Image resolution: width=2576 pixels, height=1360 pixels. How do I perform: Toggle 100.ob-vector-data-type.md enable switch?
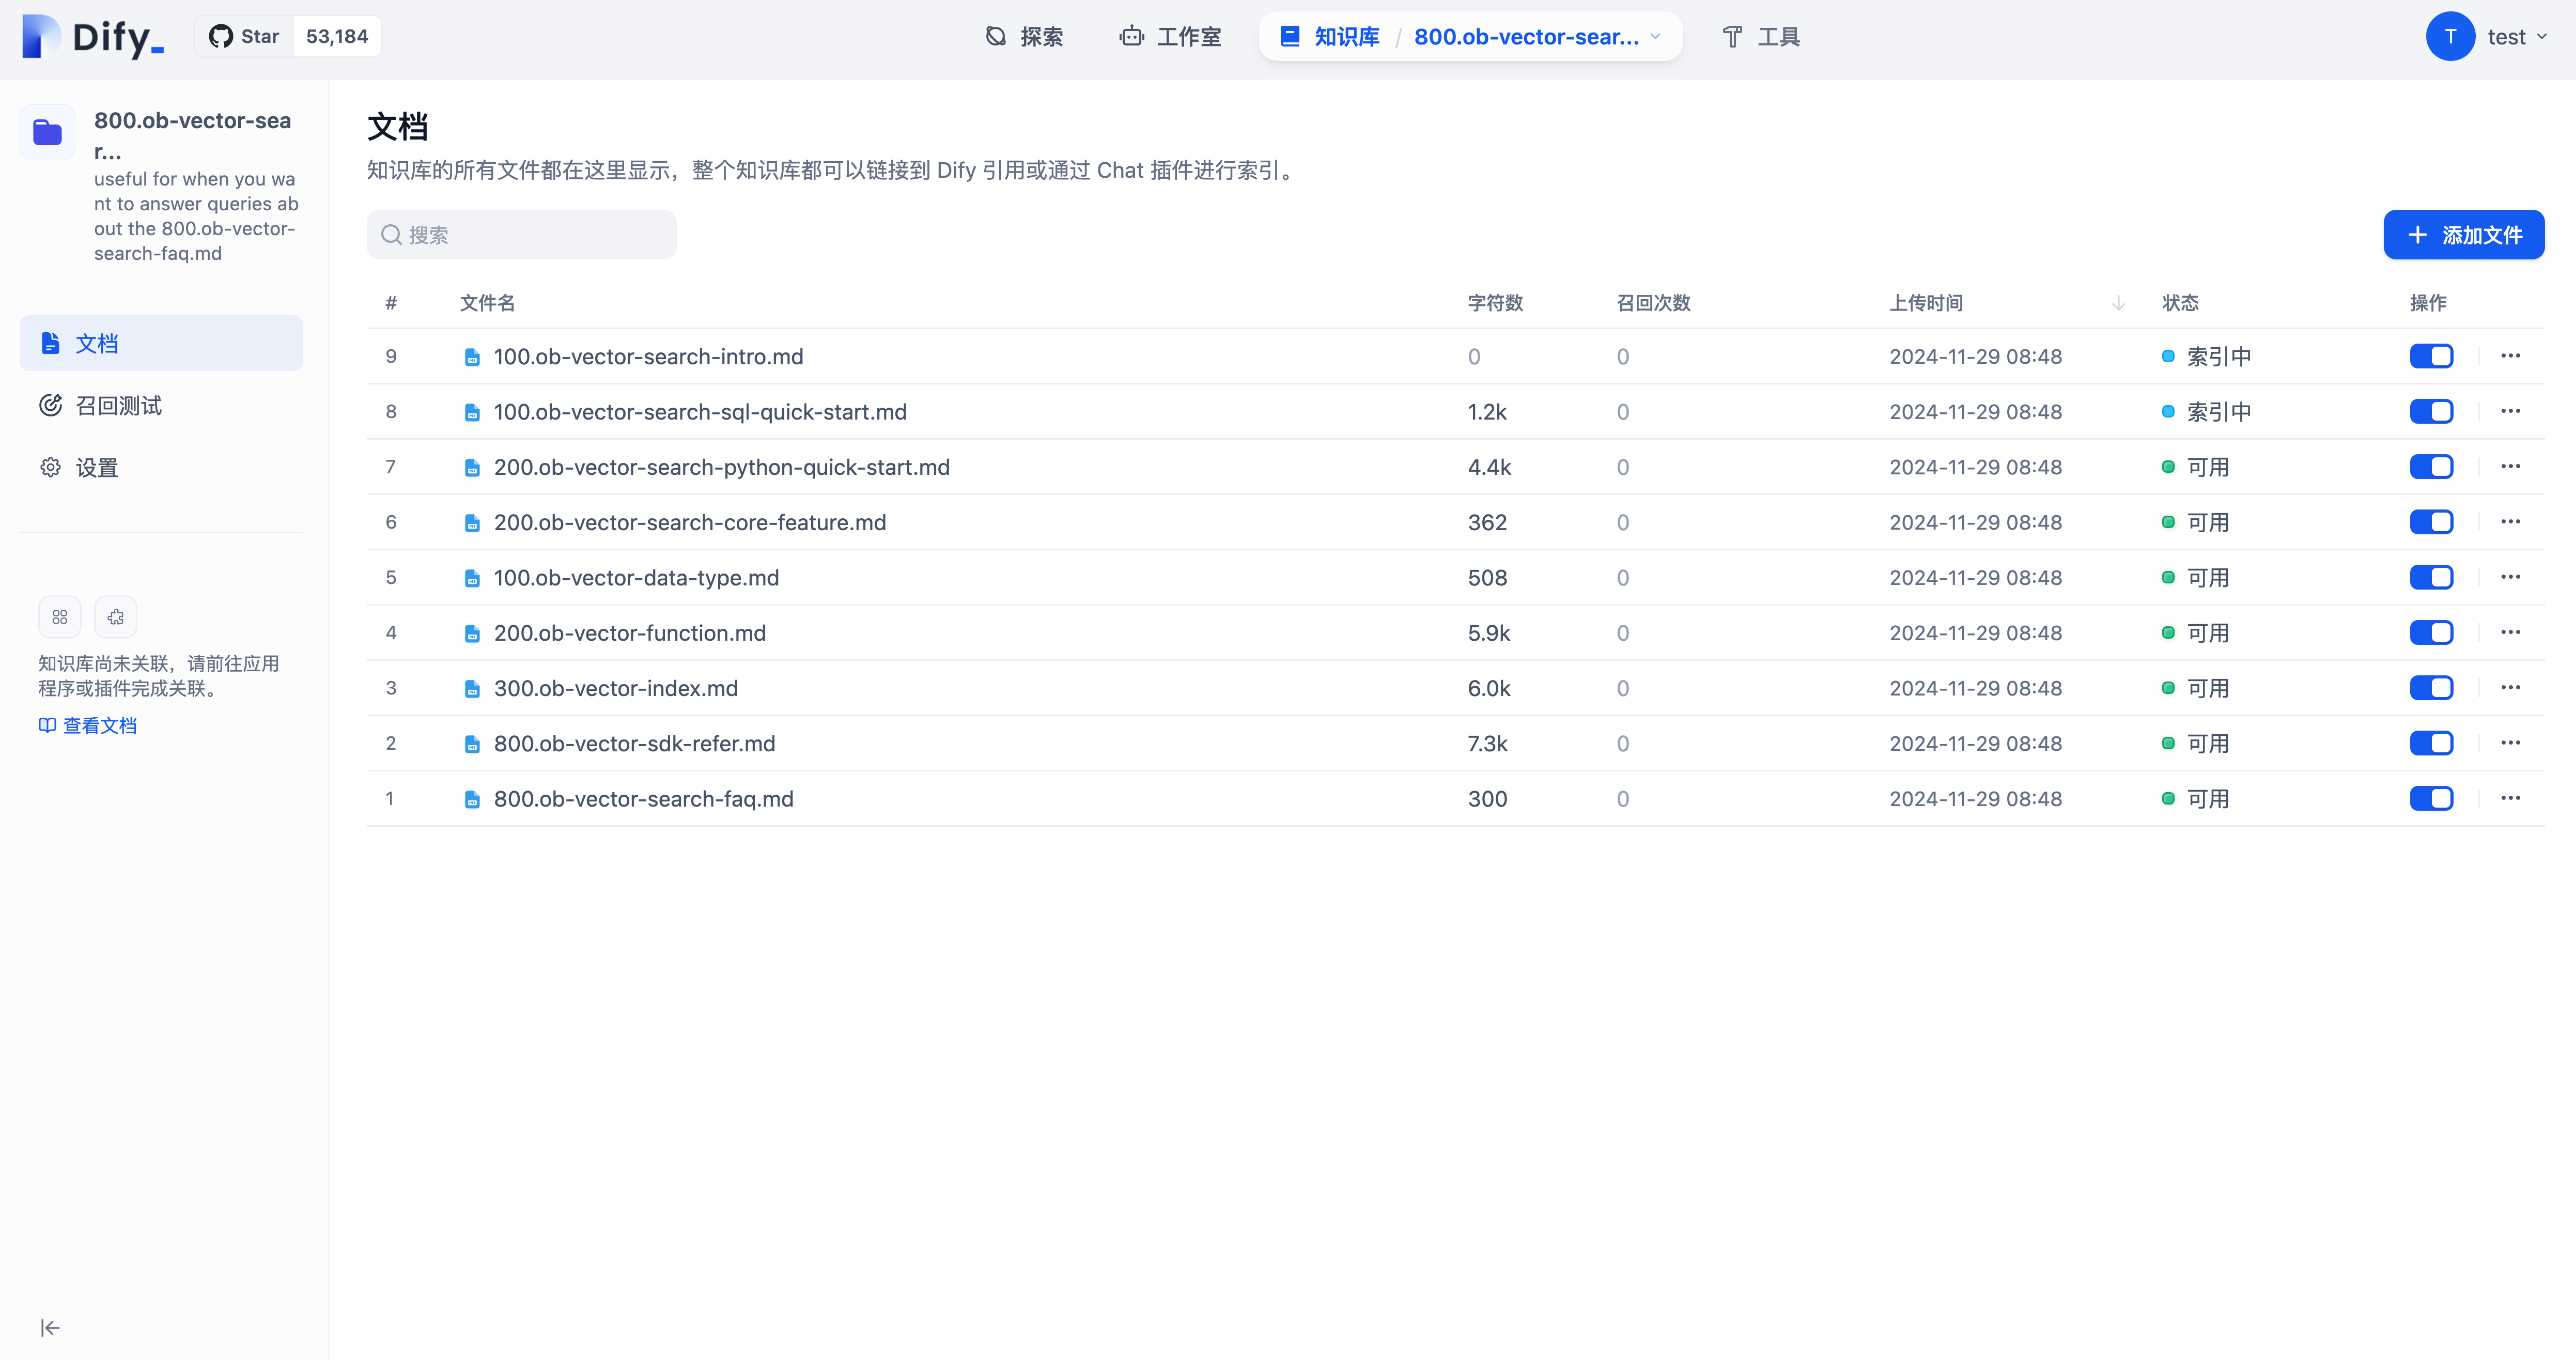tap(2431, 577)
